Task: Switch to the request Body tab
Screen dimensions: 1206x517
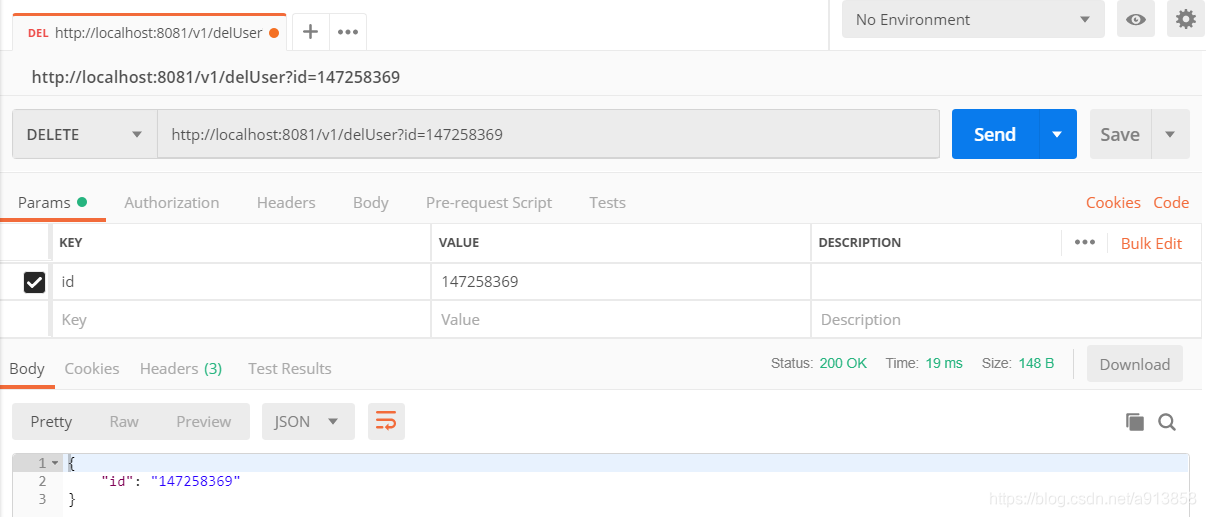Action: [x=370, y=202]
